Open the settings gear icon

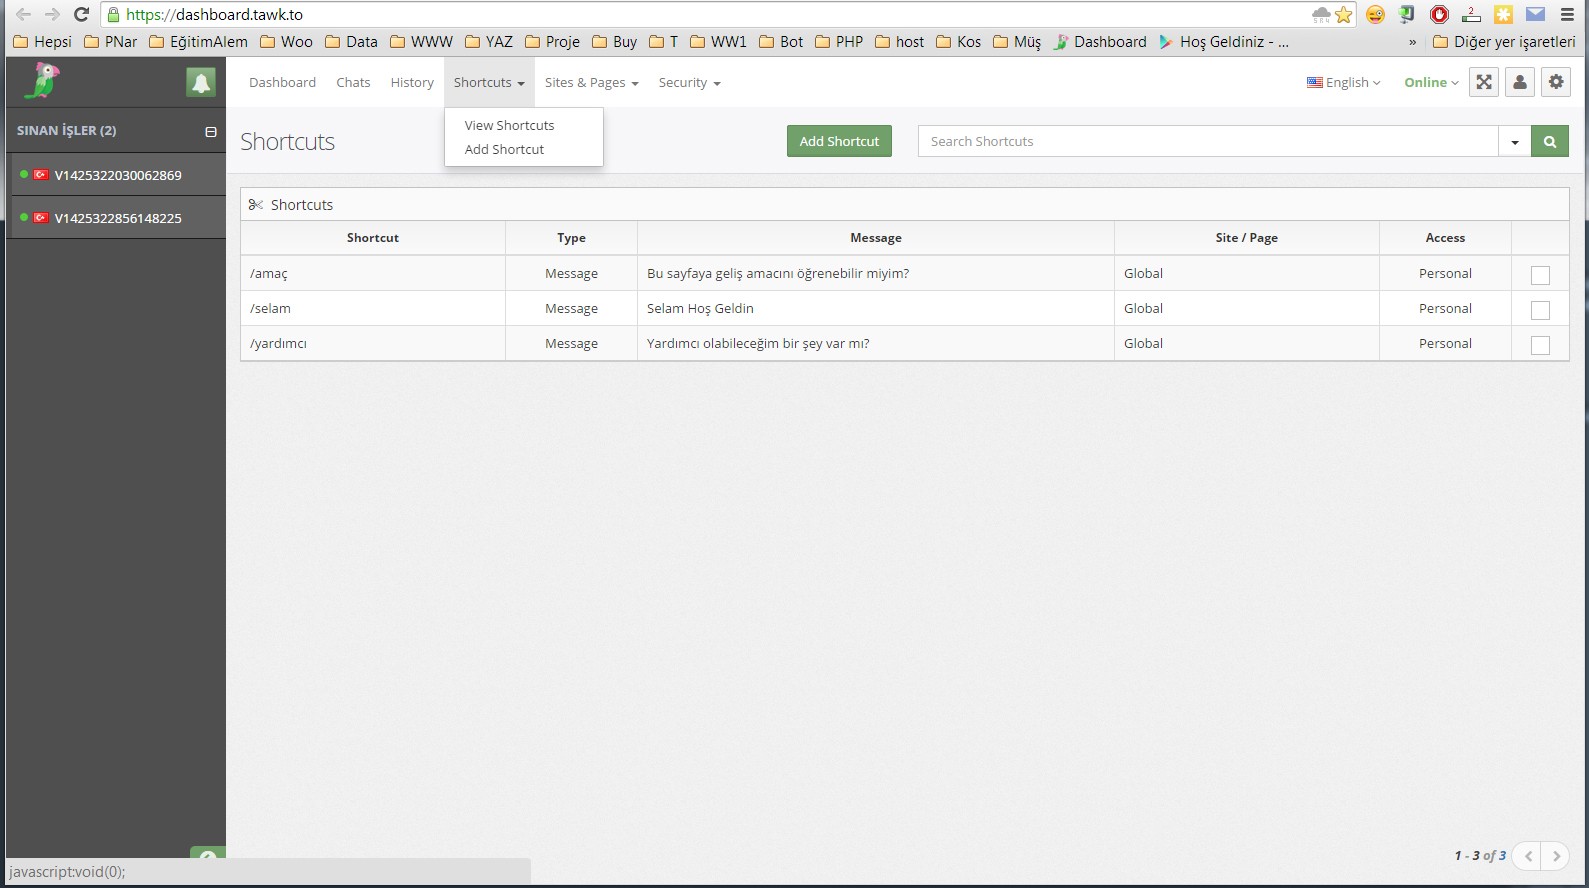click(1556, 83)
